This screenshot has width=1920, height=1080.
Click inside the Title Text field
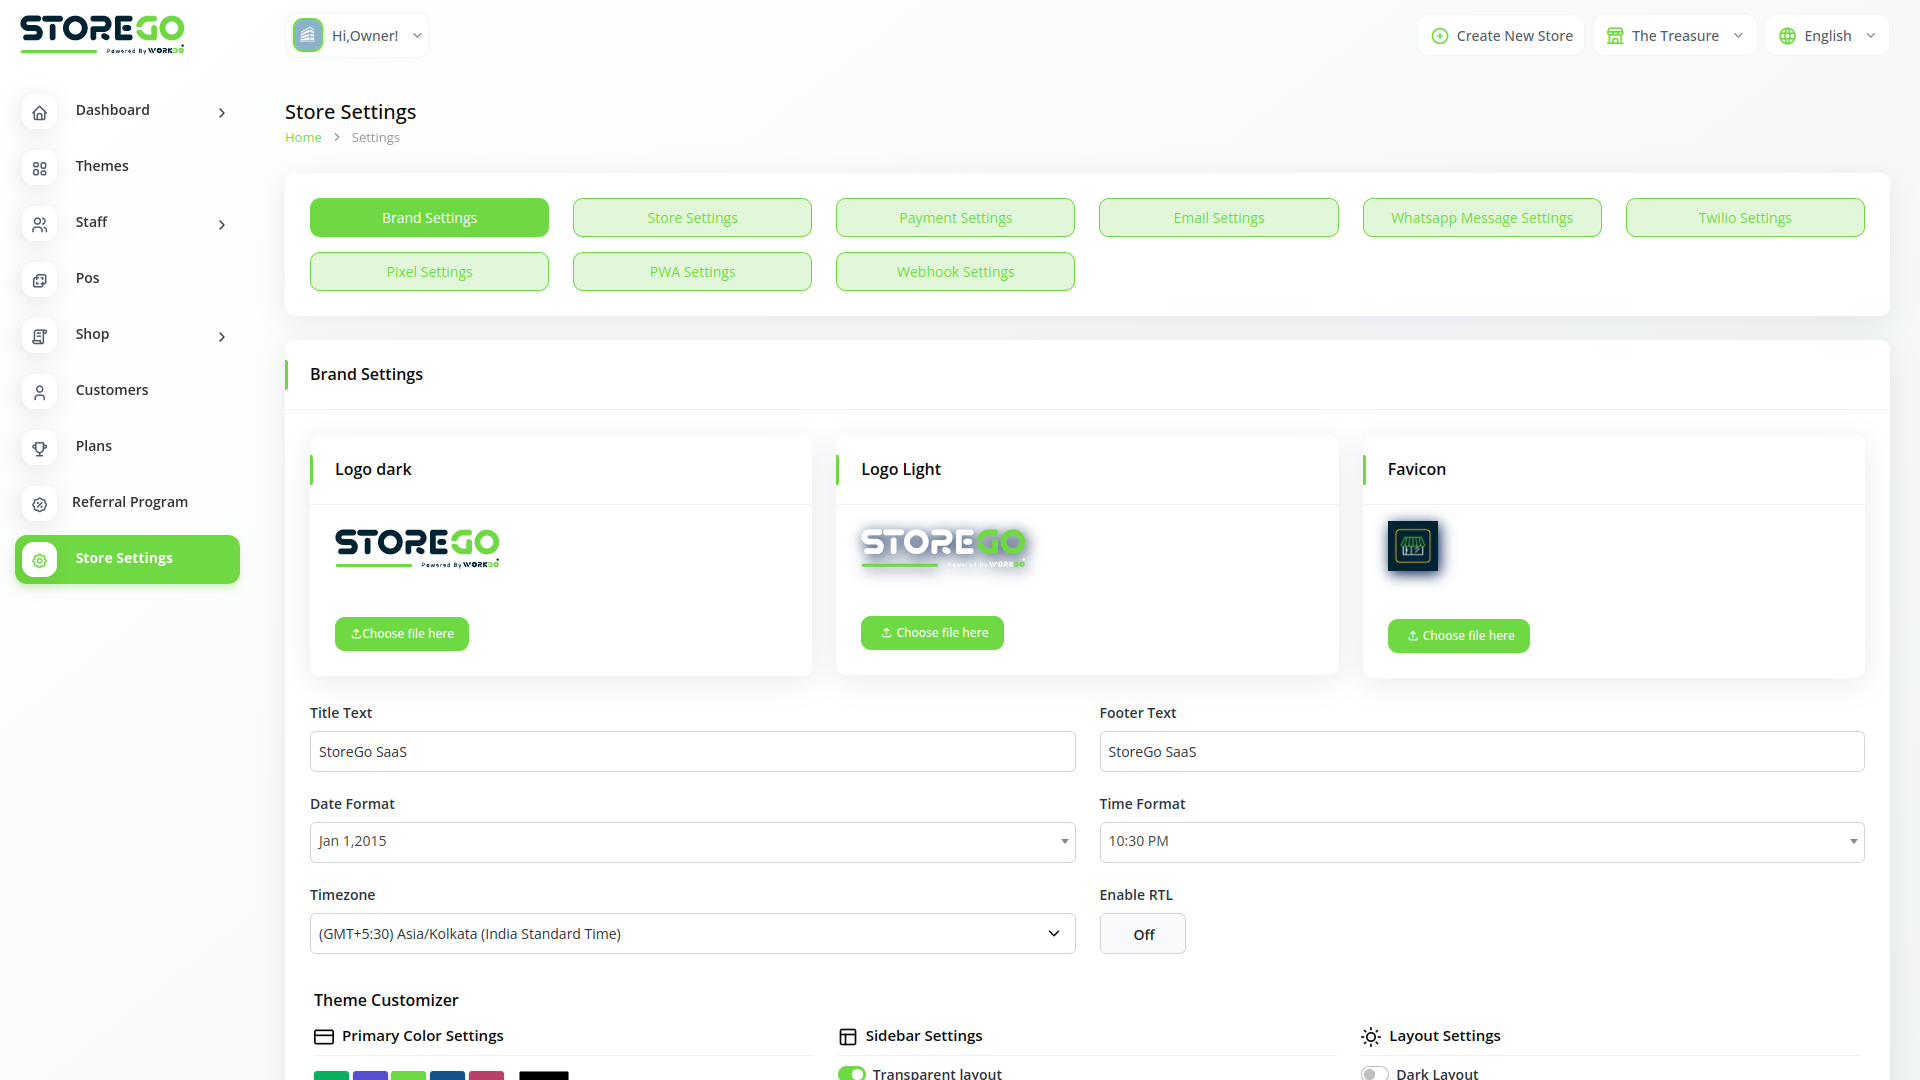692,751
